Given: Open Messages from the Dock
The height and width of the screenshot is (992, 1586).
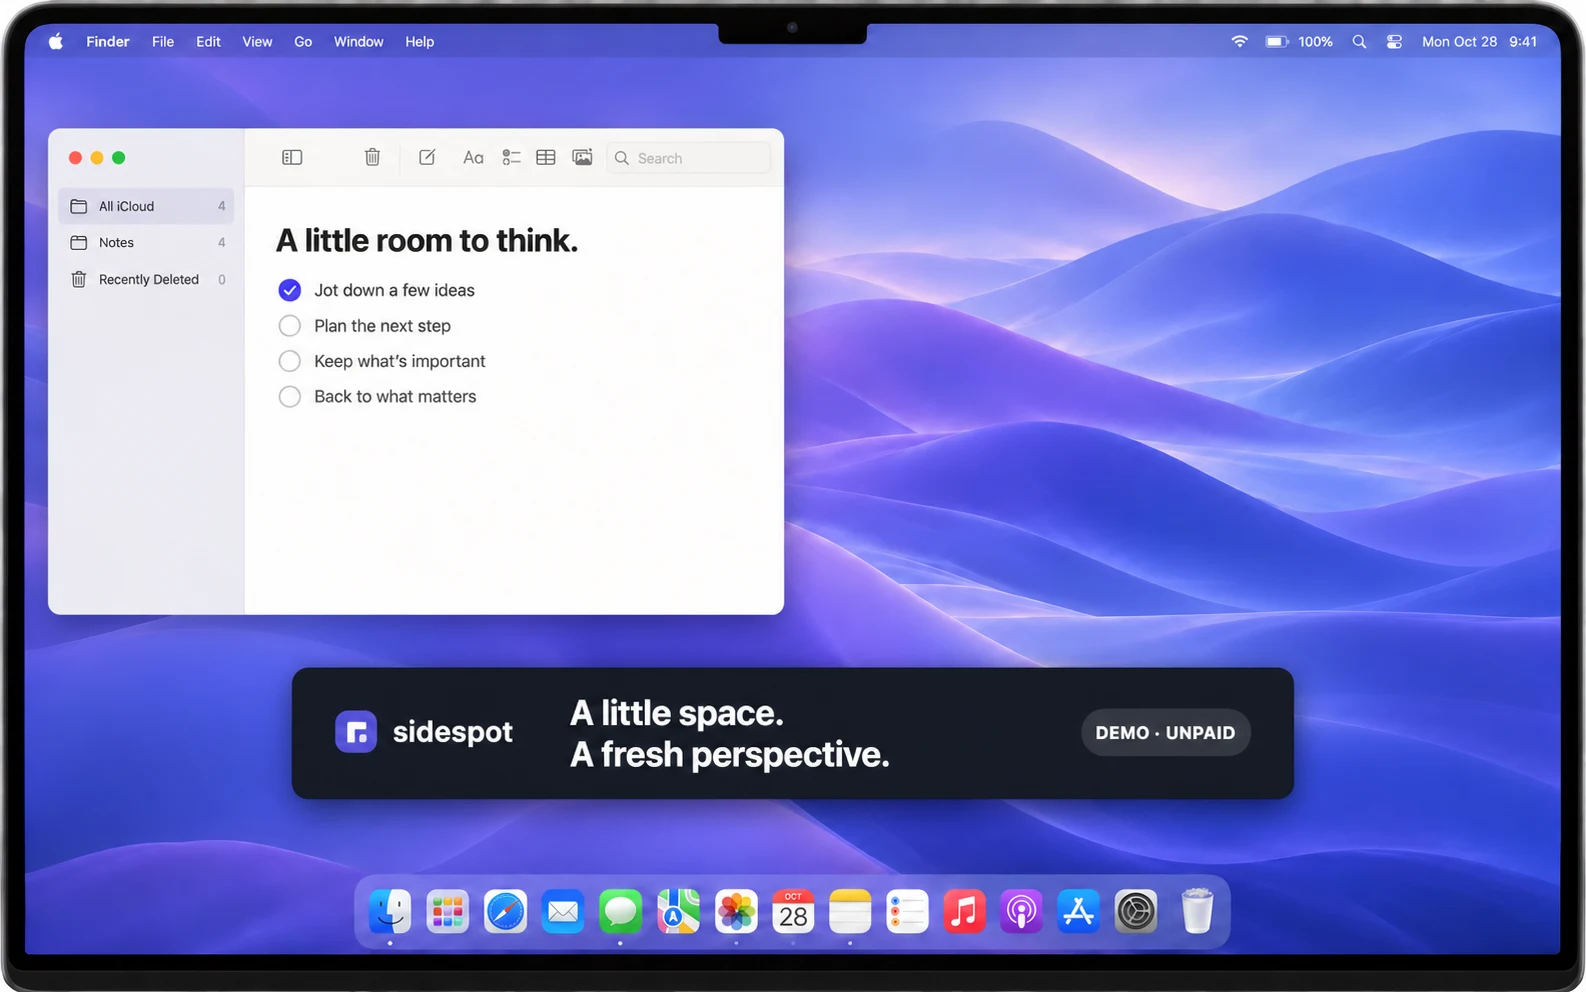Looking at the screenshot, I should pos(620,911).
